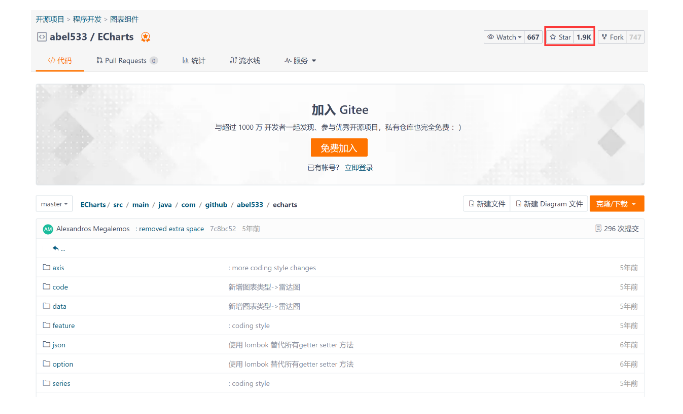Open 'more coding style changes' commit on axis row
This screenshot has height=414, width=683.
point(272,268)
